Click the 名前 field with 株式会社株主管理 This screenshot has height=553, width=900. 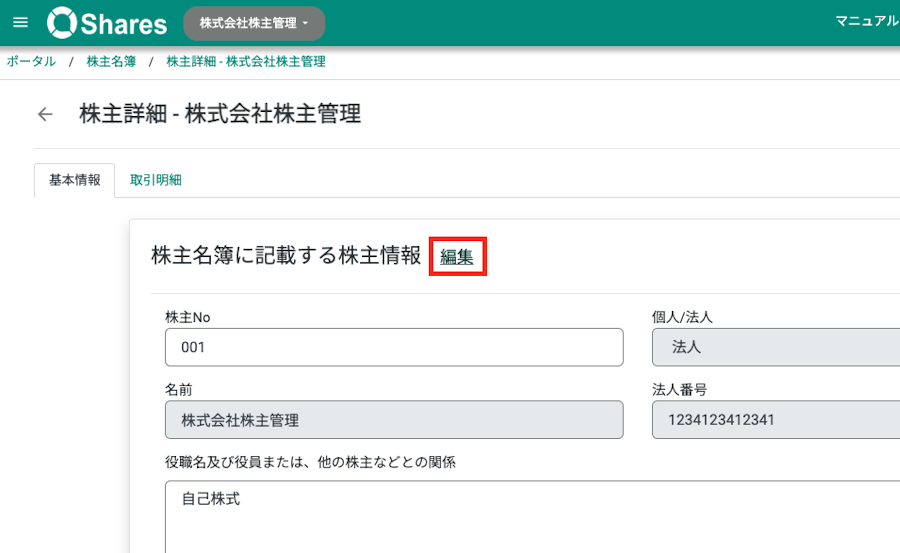click(x=394, y=420)
